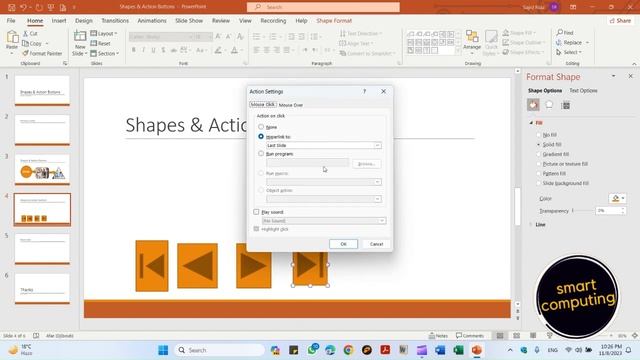Open Notes pane from status bar
Viewport: 640px width, 360px height.
(438, 336)
